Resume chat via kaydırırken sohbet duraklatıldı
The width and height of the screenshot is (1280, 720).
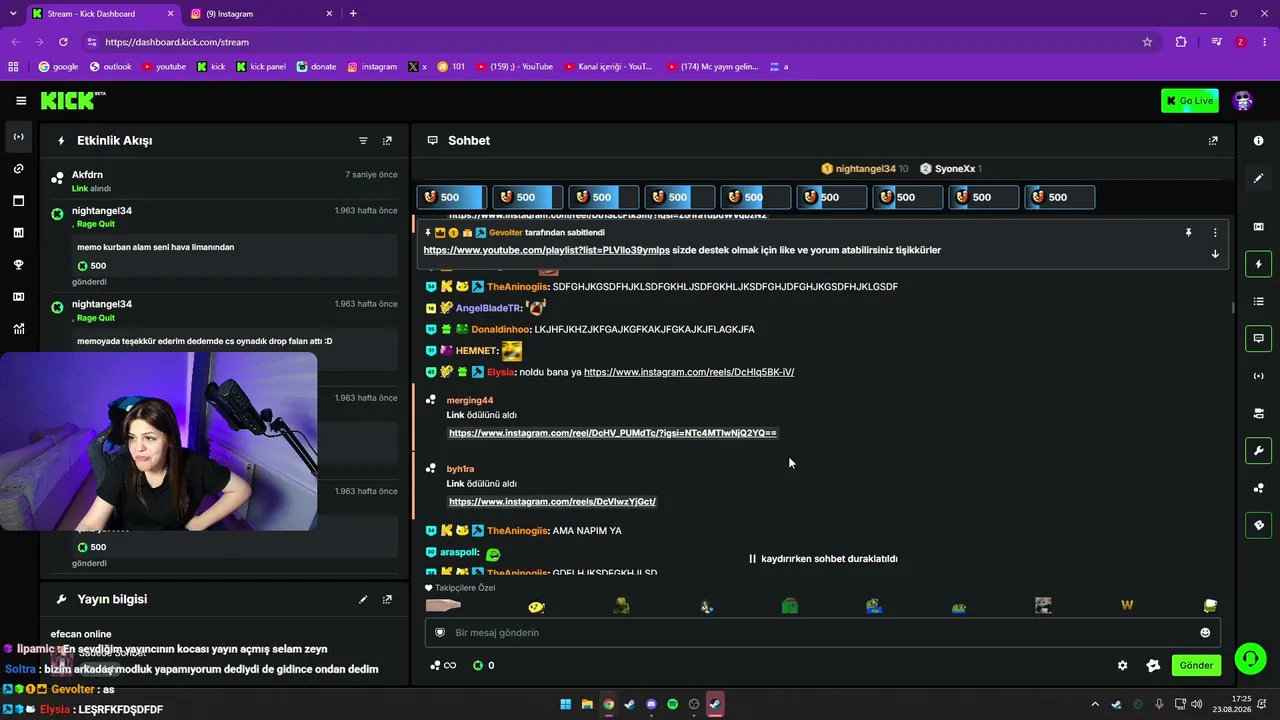tap(823, 559)
